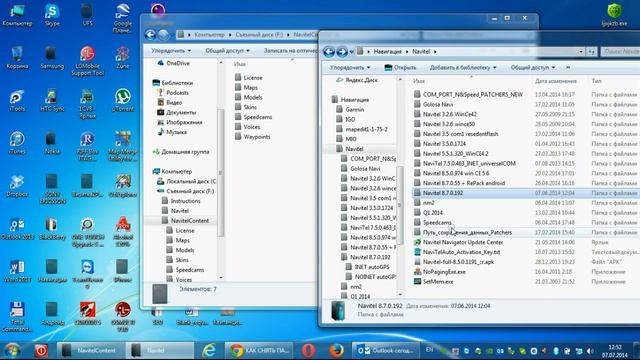Image resolution: width=640 pixels, height=360 pixels.
Task: Click Открыть button in Navitel toolbar
Action: pyautogui.click(x=400, y=67)
